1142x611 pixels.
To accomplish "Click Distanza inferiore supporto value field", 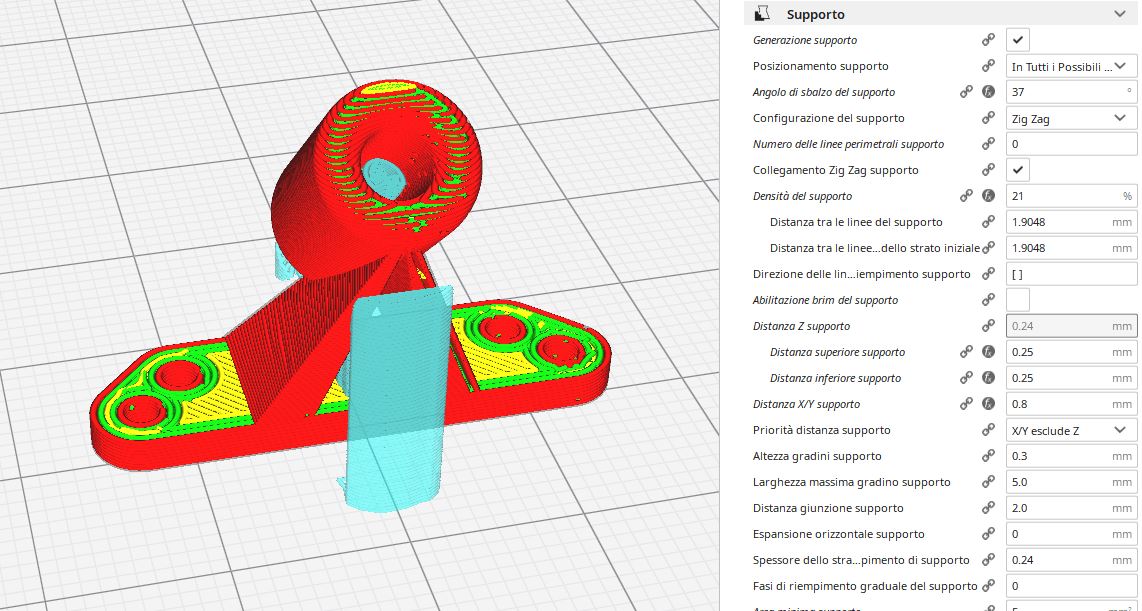I will 1071,378.
